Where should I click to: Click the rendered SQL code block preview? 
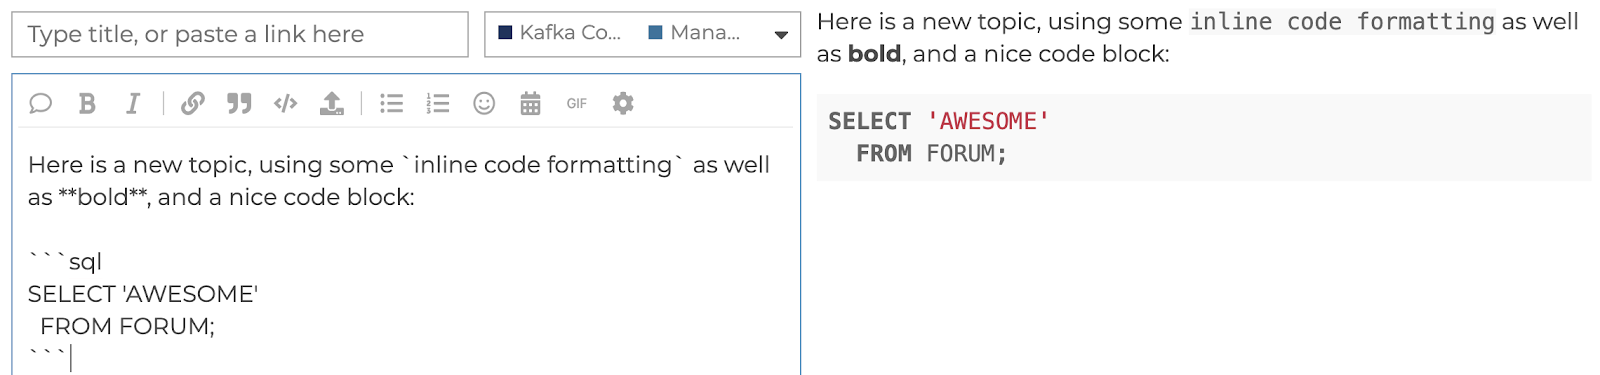[x=1204, y=138]
